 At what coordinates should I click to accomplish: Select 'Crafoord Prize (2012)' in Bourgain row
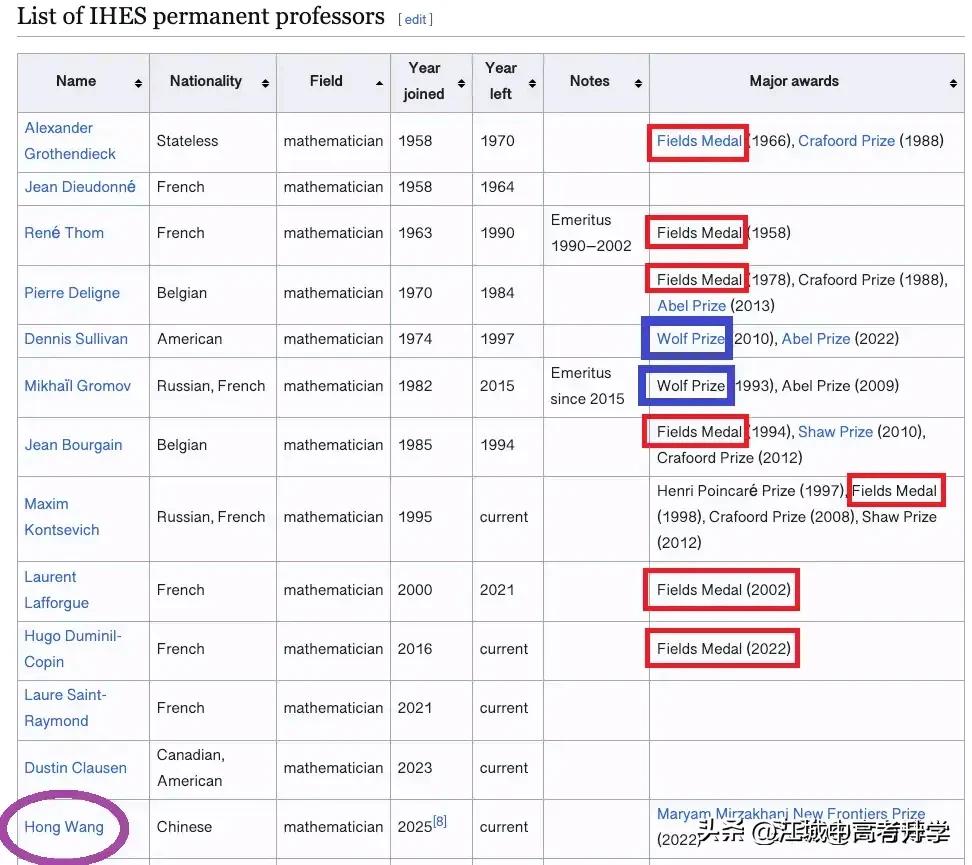730,458
